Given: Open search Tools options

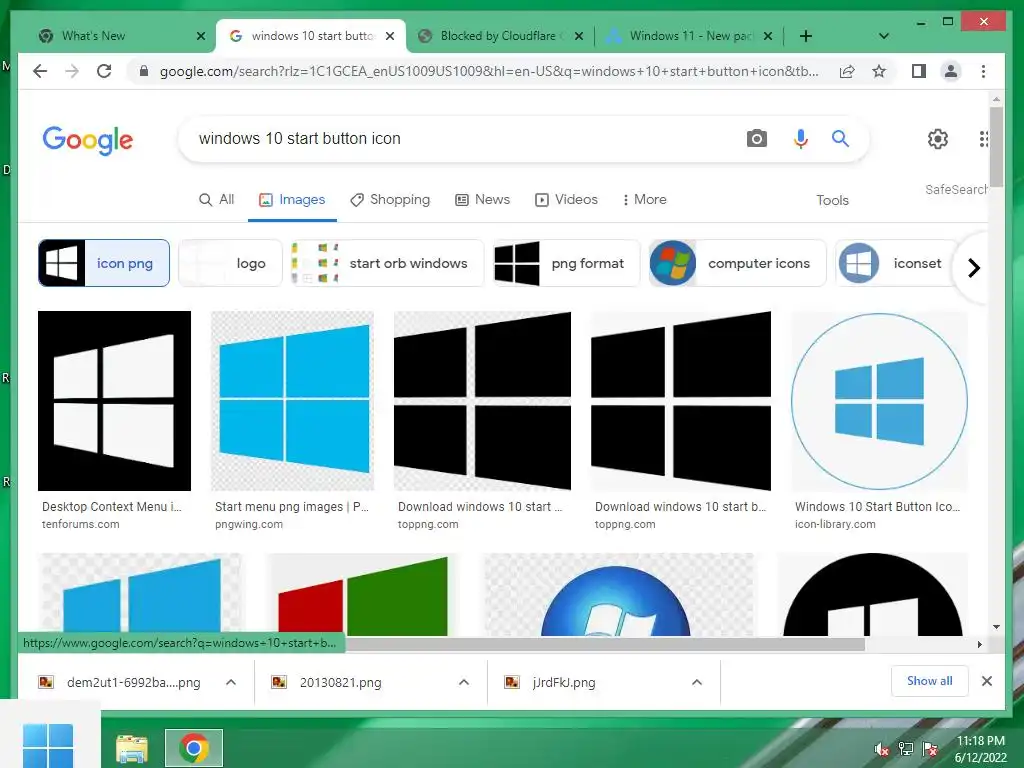Looking at the screenshot, I should click(x=832, y=200).
